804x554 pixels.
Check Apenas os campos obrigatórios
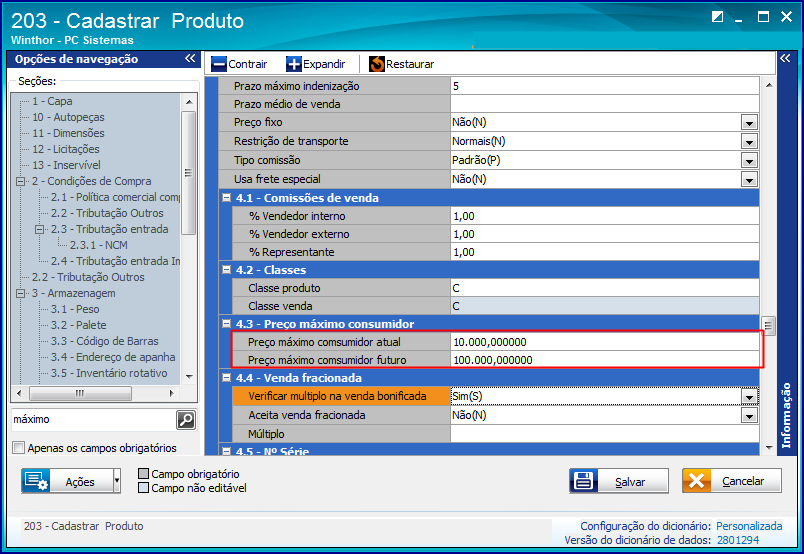18,448
